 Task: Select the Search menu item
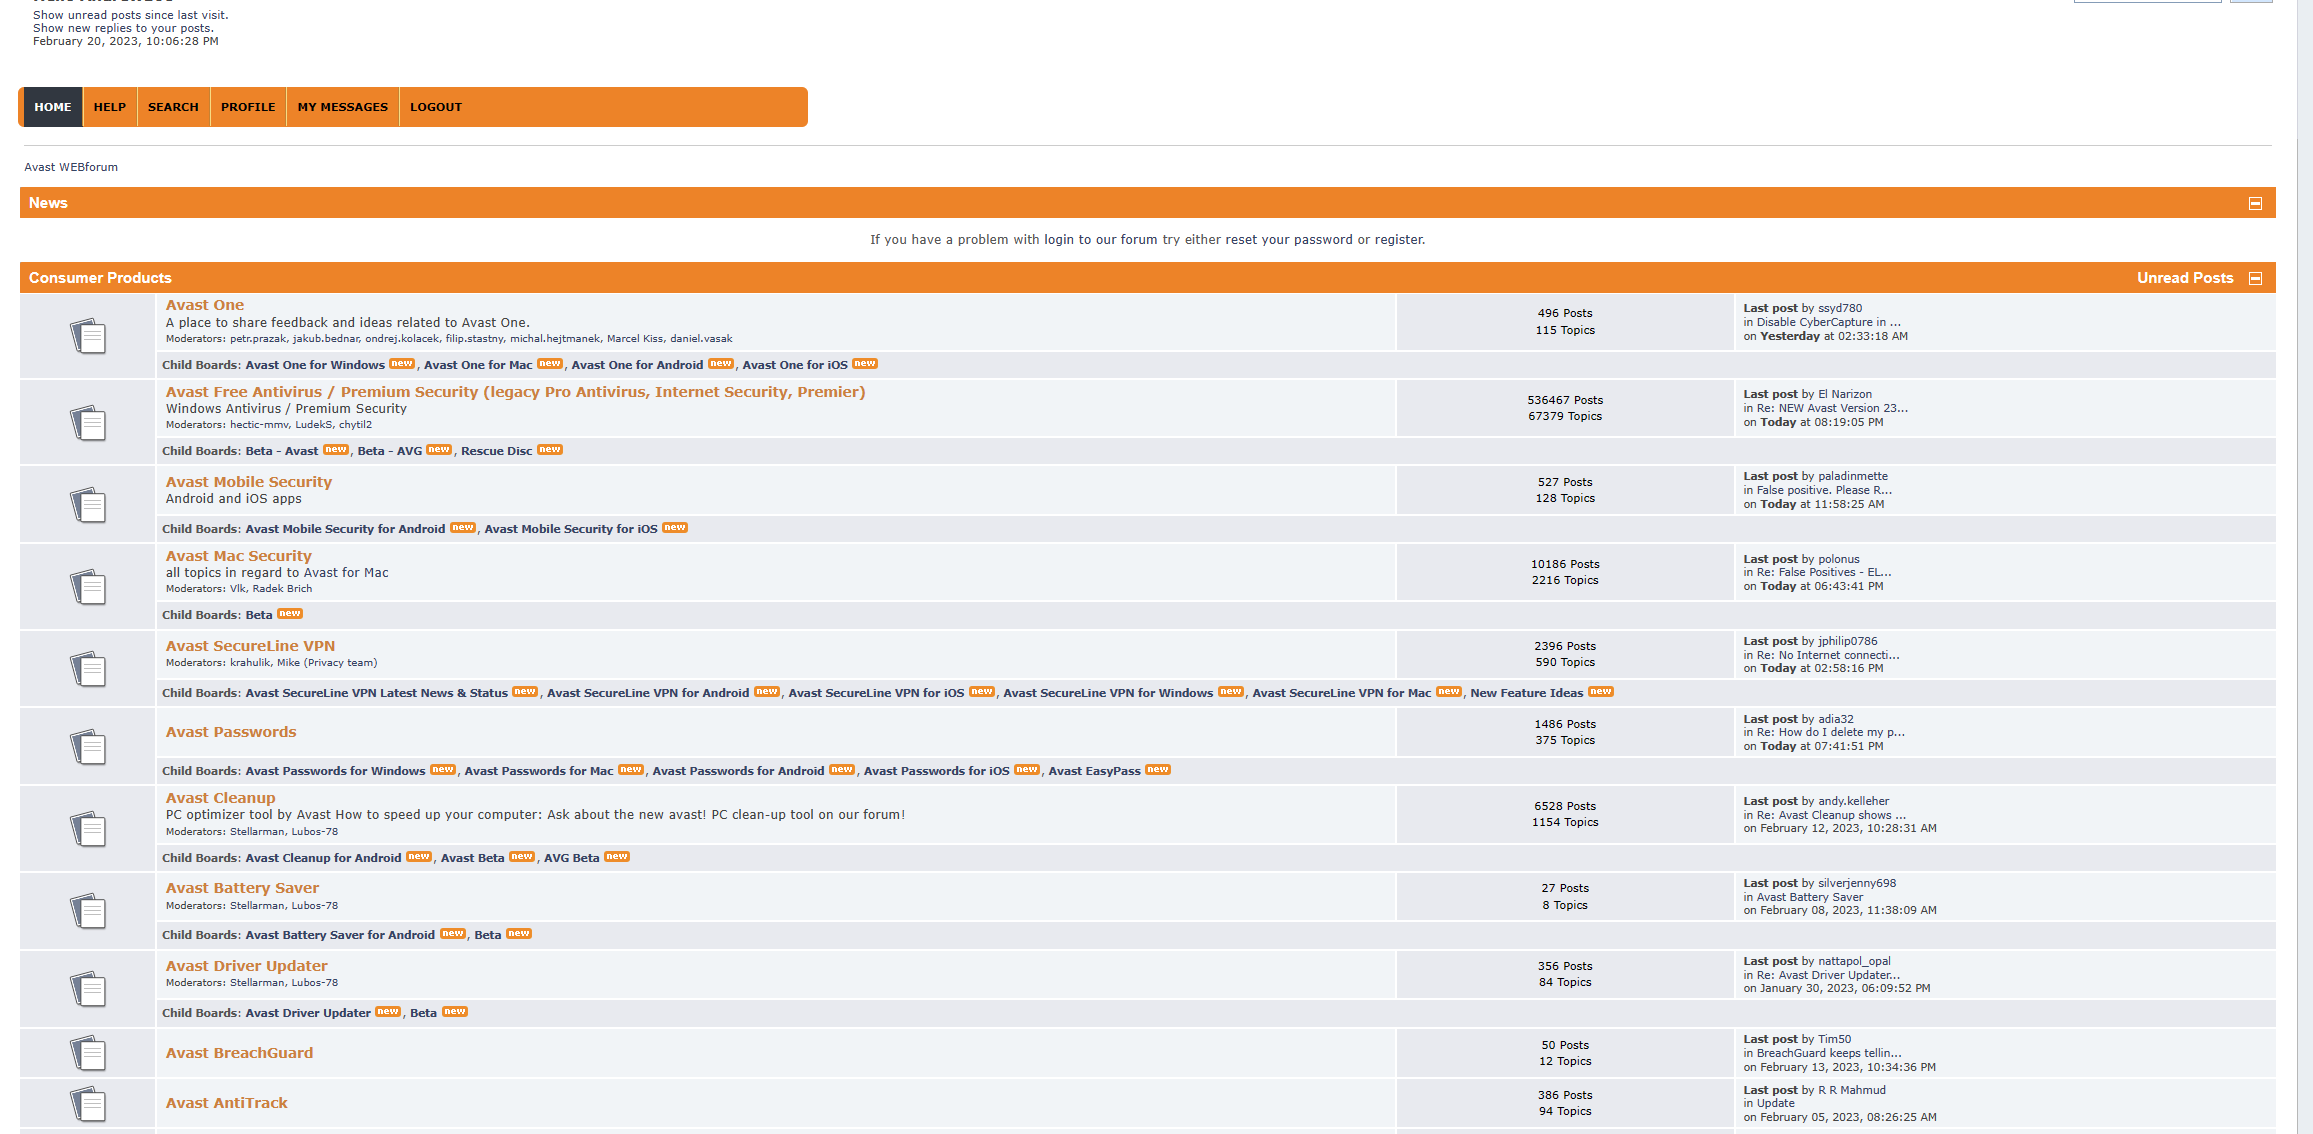(x=173, y=107)
